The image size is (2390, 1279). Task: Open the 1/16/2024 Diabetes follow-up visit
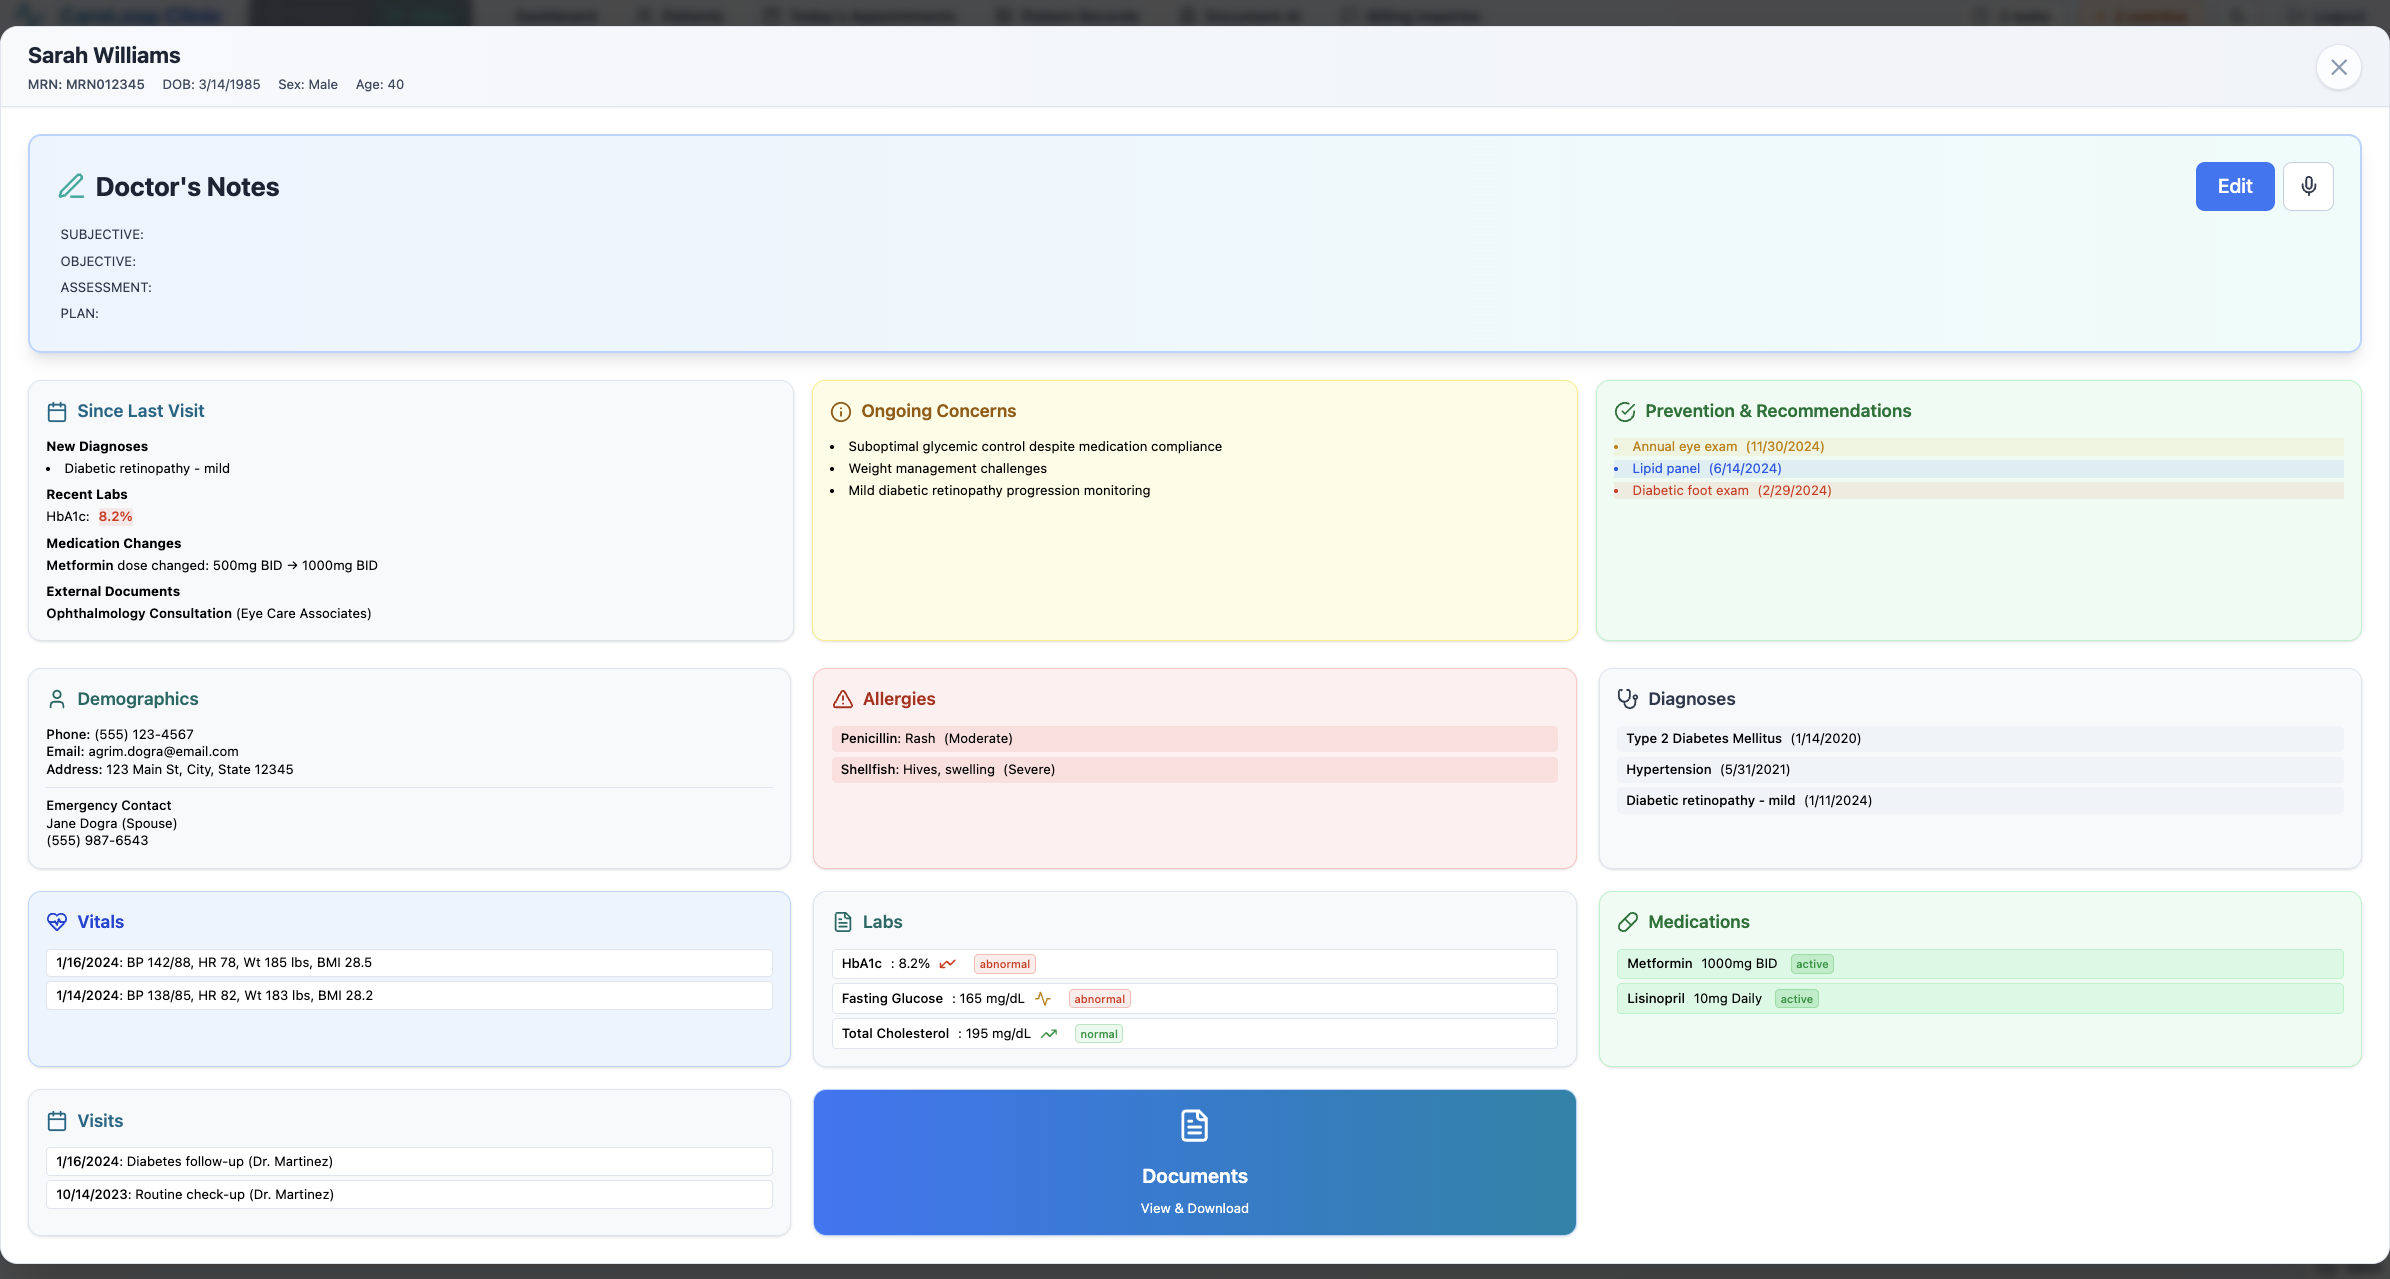point(408,1161)
